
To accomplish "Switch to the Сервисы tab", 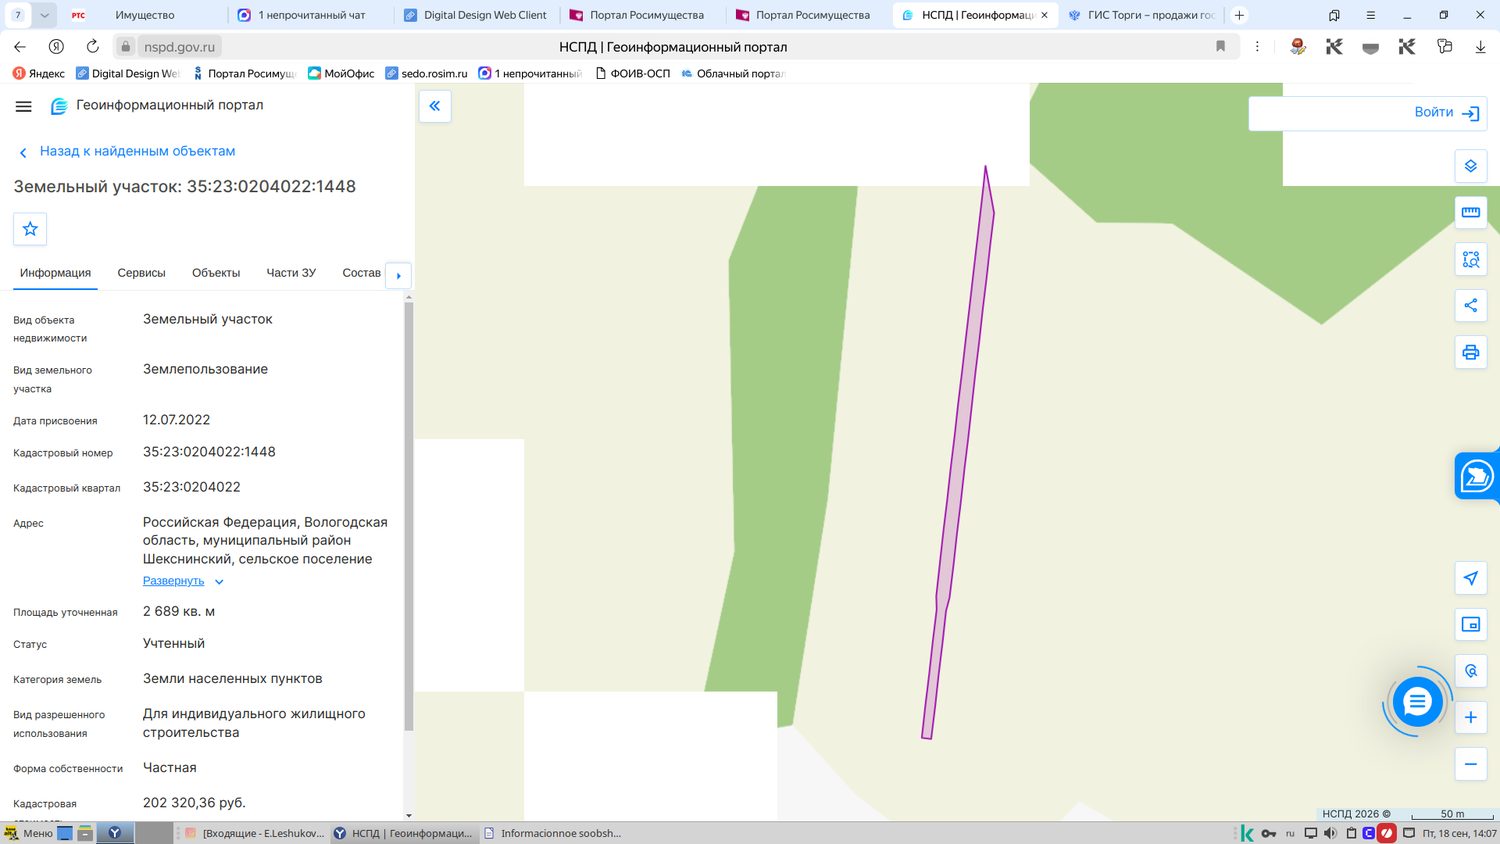I will (141, 273).
